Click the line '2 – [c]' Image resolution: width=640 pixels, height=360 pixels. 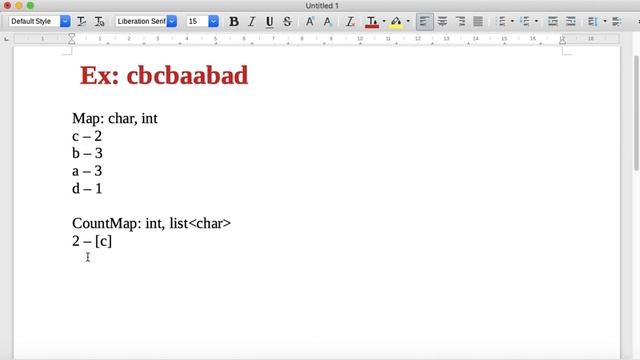[x=92, y=241]
